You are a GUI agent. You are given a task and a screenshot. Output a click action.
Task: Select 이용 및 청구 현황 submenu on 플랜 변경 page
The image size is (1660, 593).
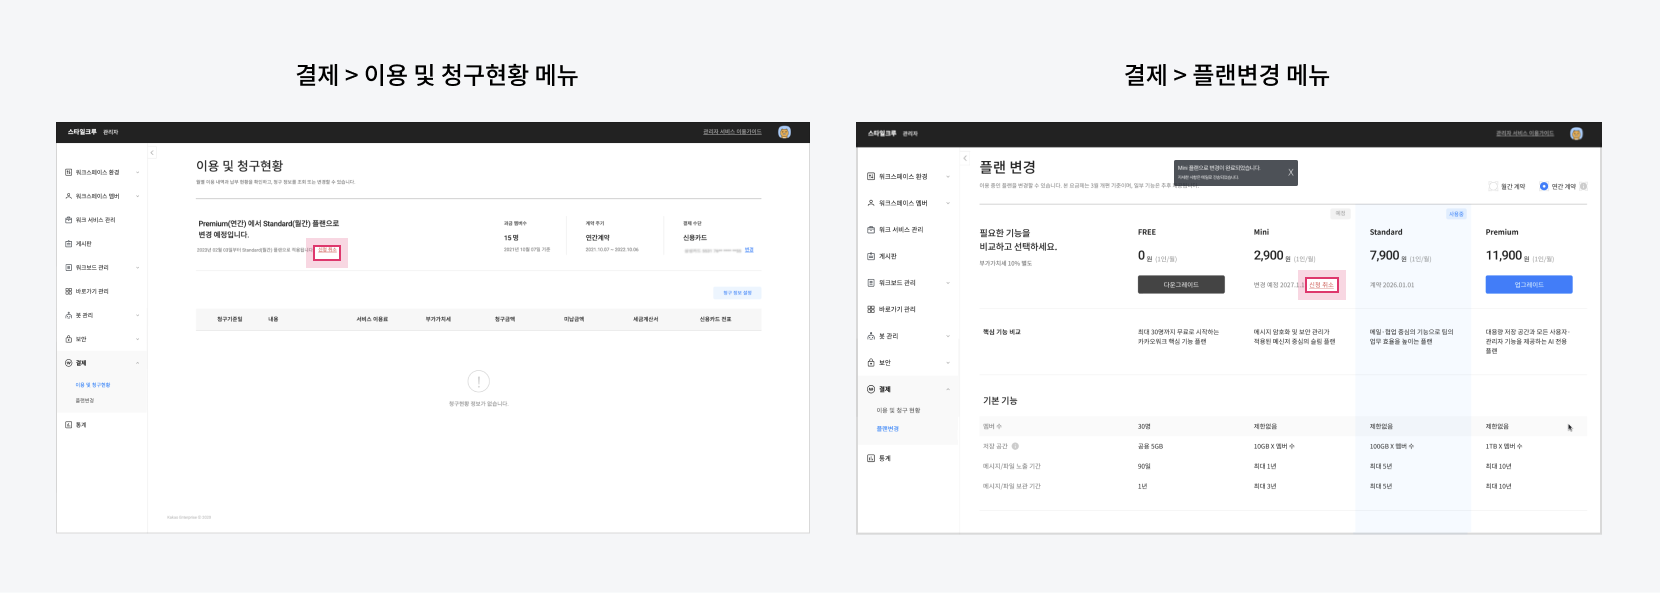[x=898, y=410]
